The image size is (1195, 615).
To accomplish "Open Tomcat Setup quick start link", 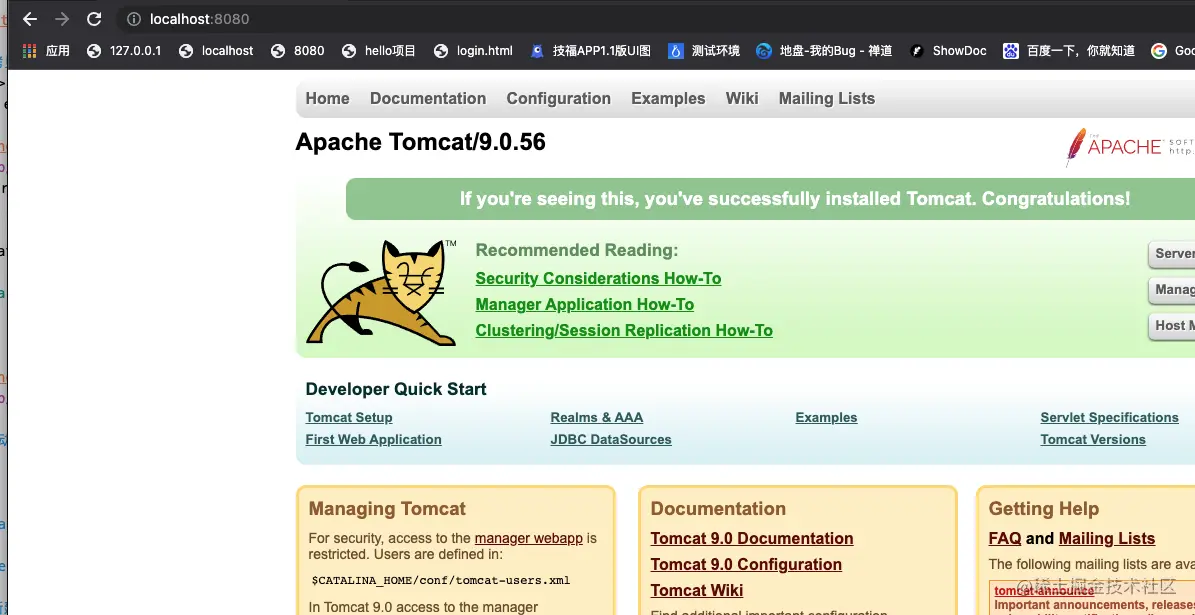I will click(349, 418).
